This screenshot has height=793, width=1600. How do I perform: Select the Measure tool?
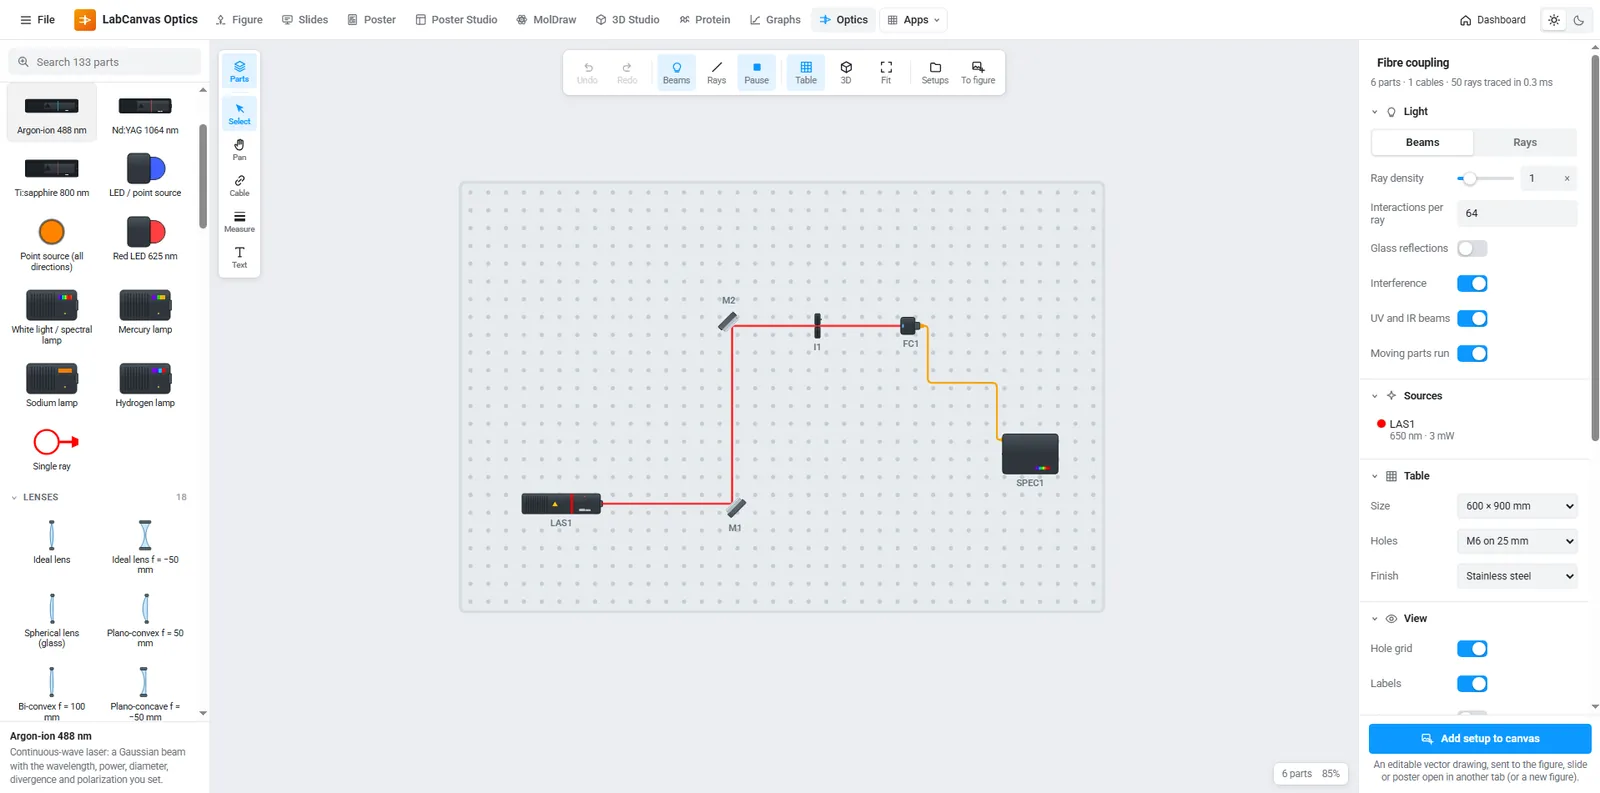(x=239, y=221)
